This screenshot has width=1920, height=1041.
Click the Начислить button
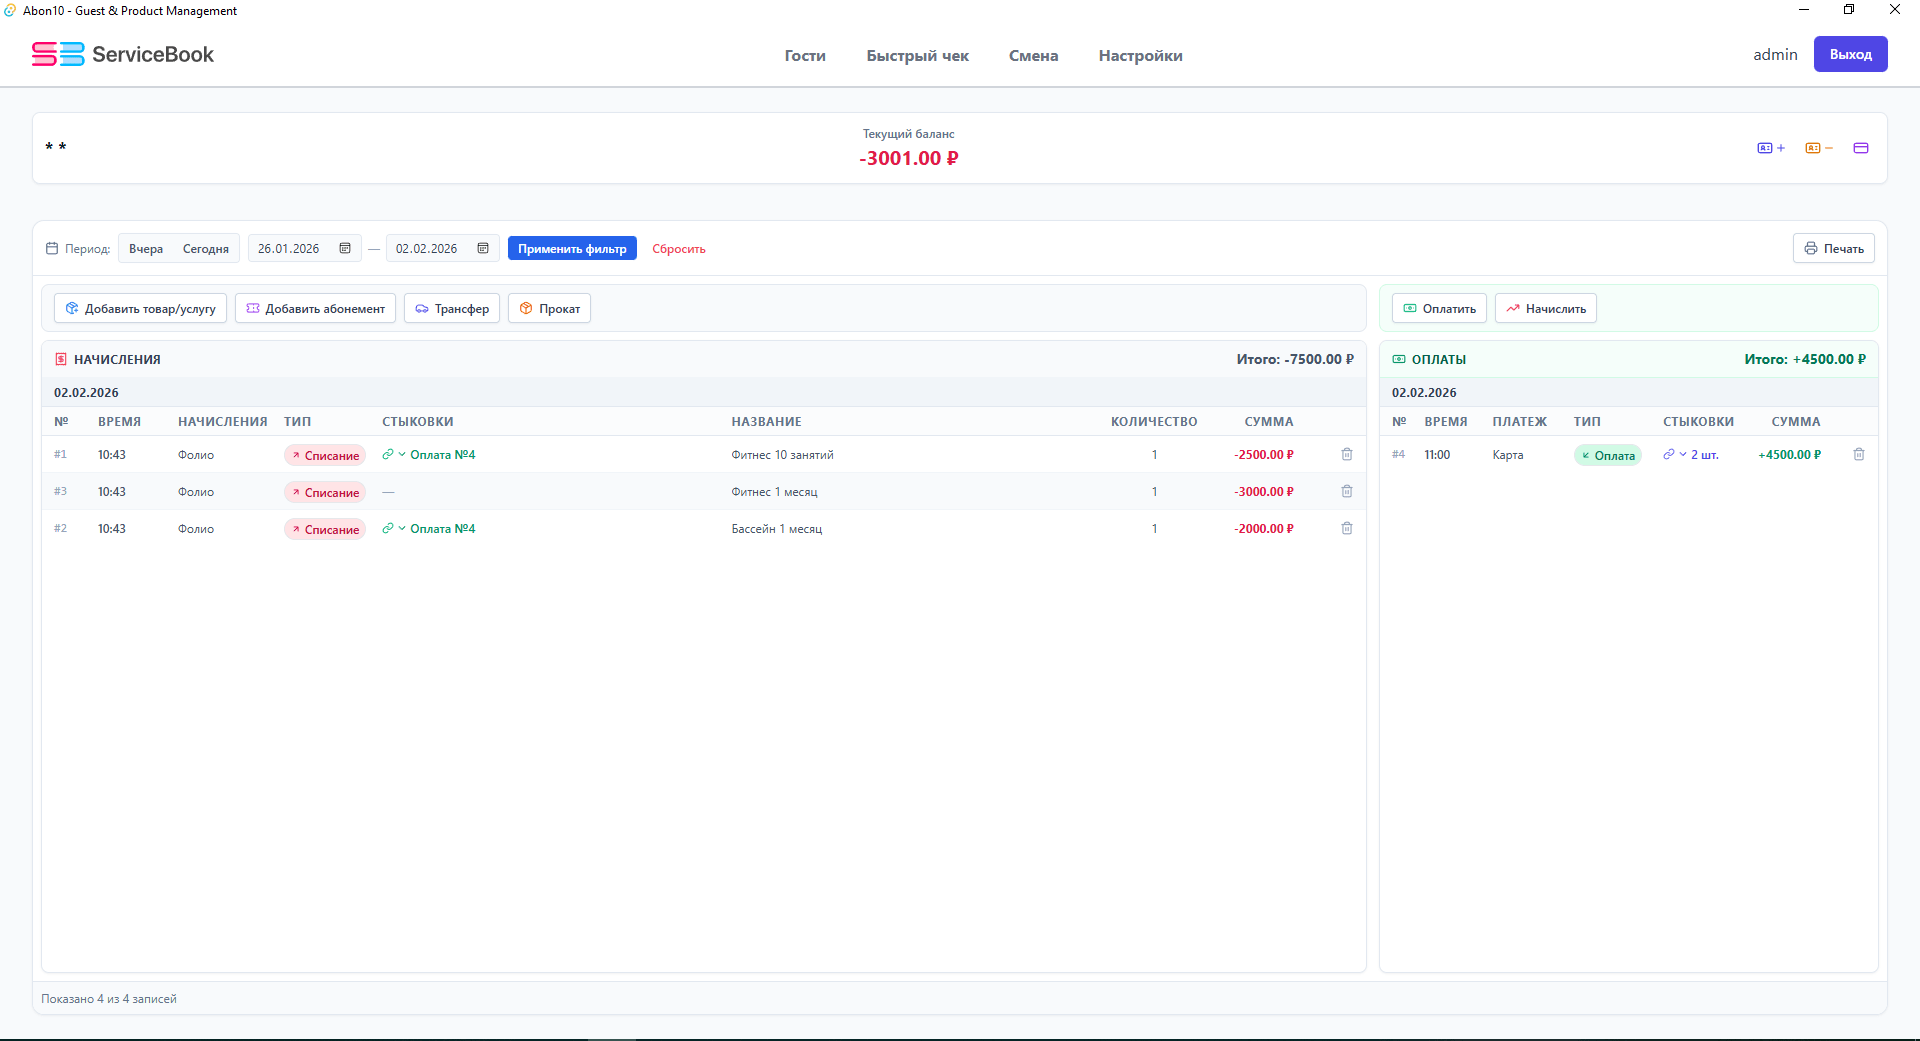[1545, 308]
